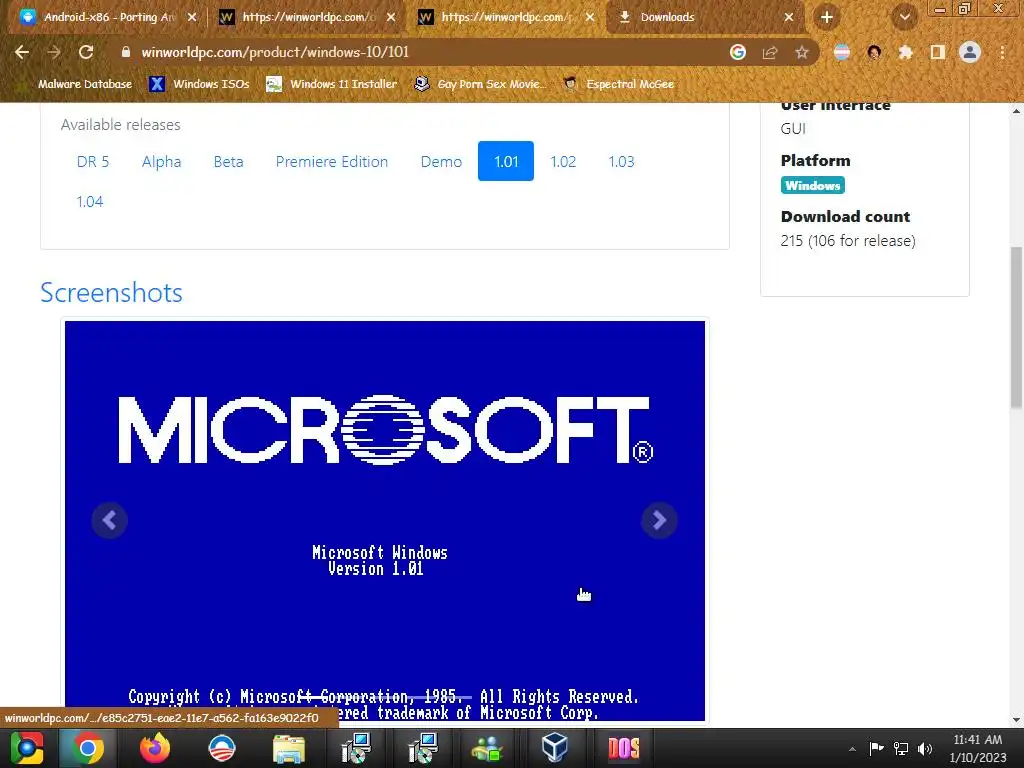This screenshot has width=1024, height=768.
Task: Click the page vertical scrollbar thumb
Action: tap(1016, 328)
